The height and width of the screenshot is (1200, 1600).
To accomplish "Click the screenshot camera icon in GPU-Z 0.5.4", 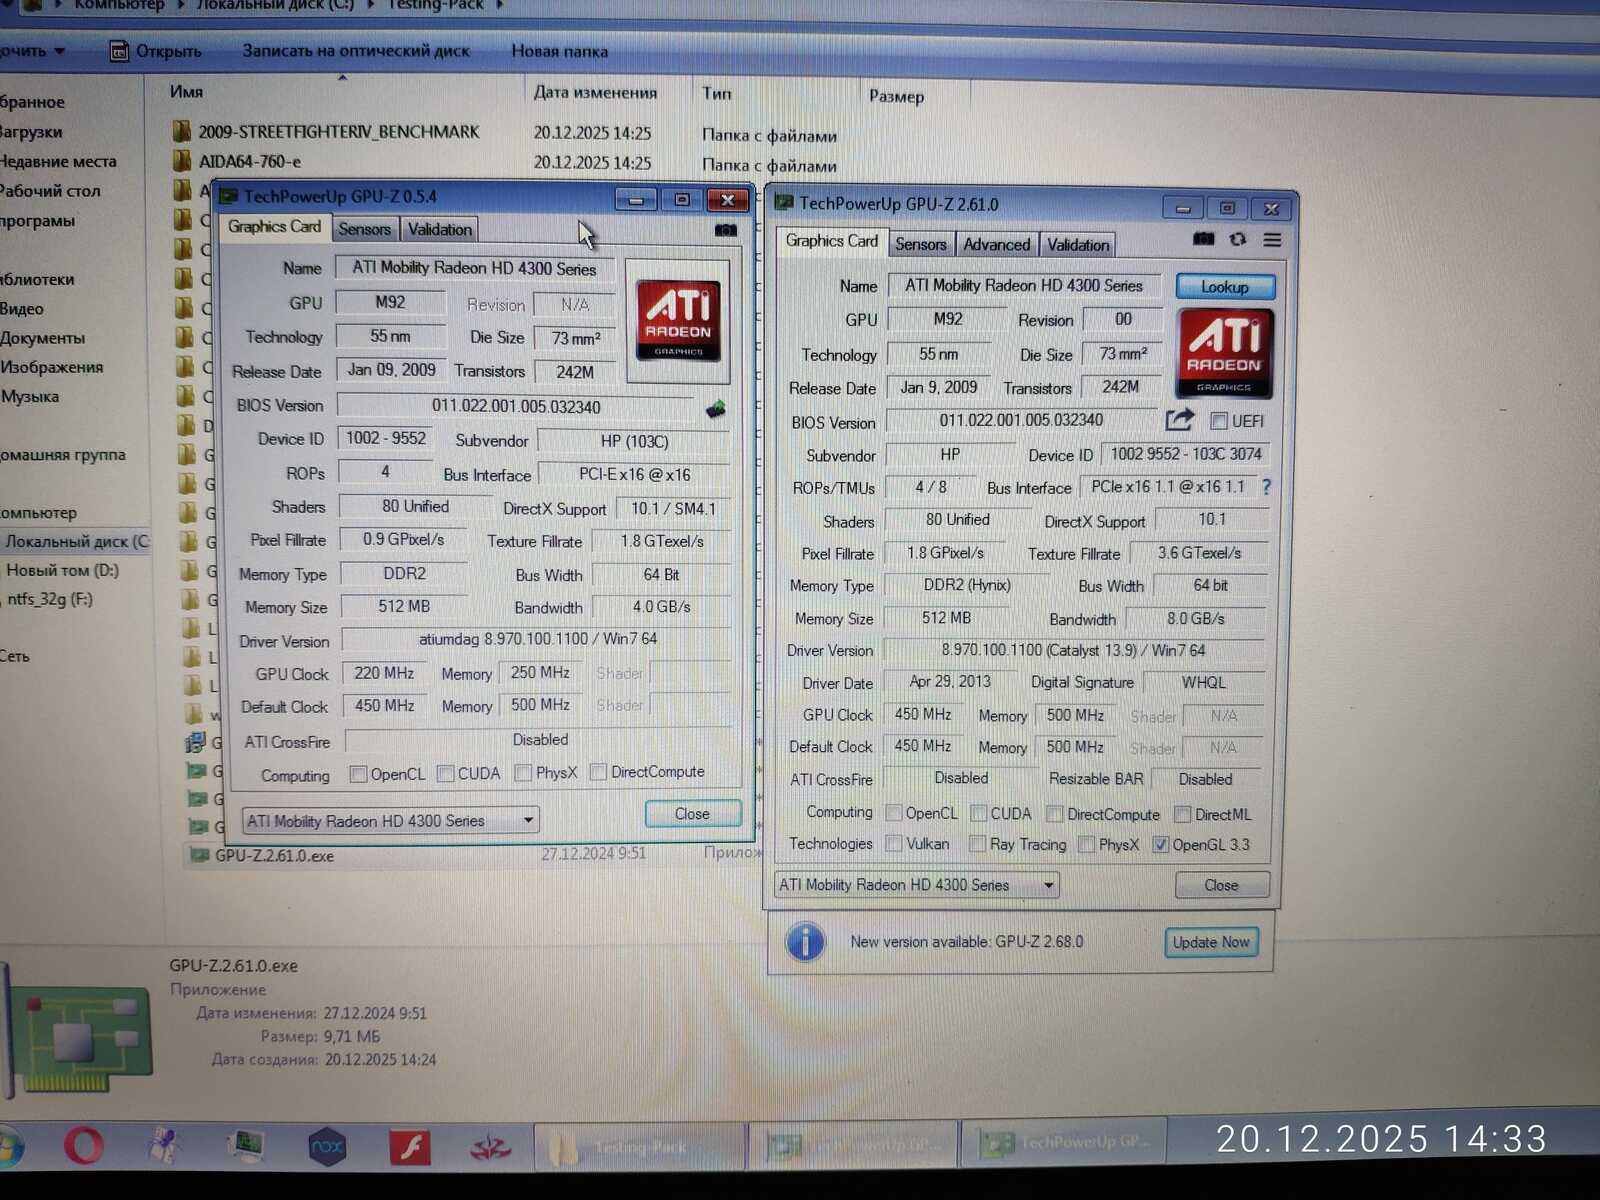I will tap(726, 230).
